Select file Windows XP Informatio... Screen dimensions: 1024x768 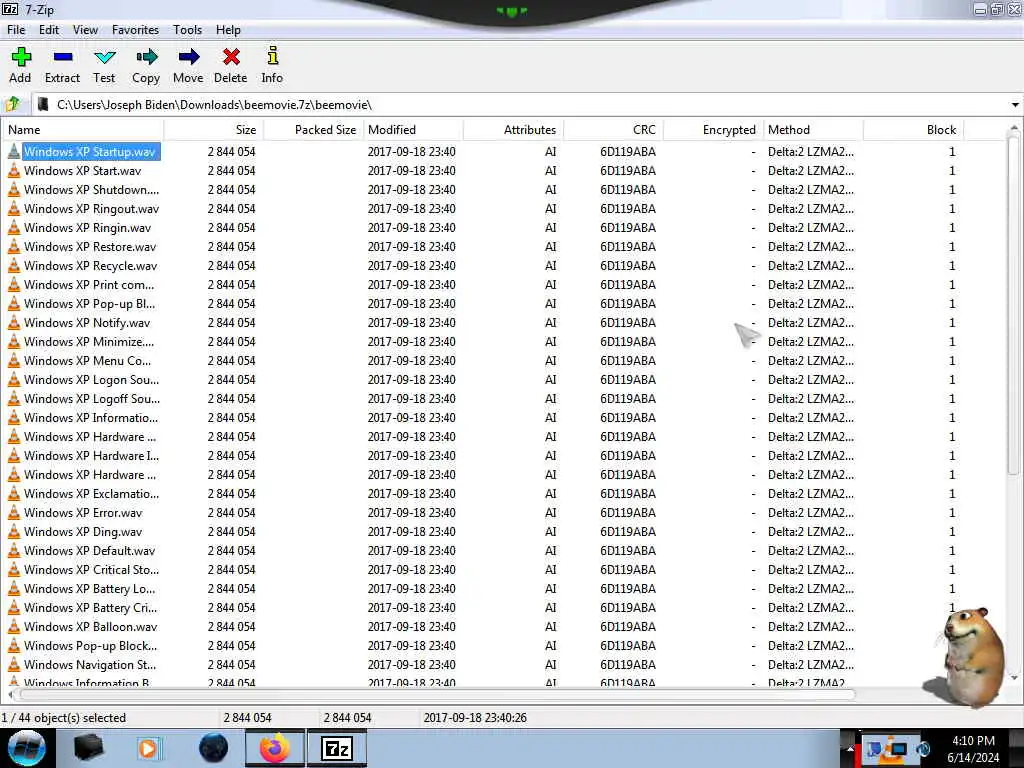(91, 417)
